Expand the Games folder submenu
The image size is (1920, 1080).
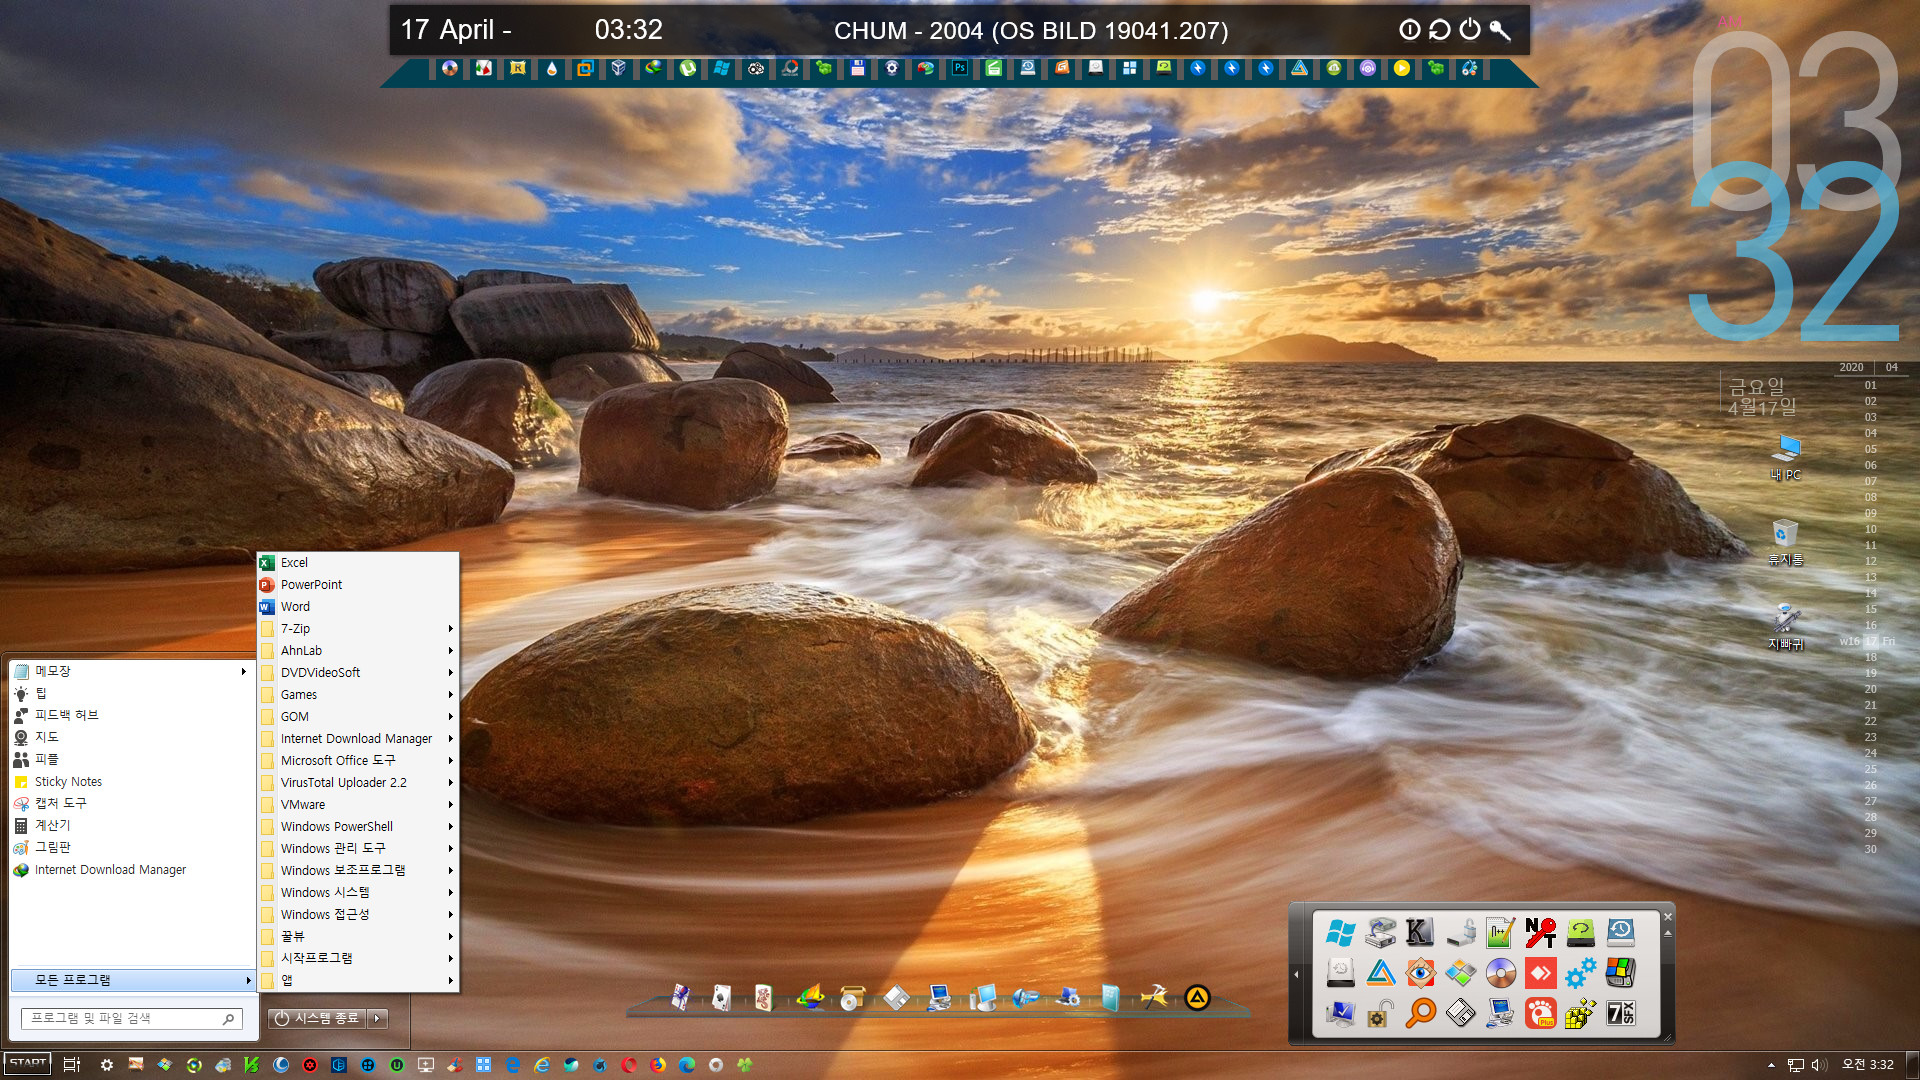click(358, 695)
